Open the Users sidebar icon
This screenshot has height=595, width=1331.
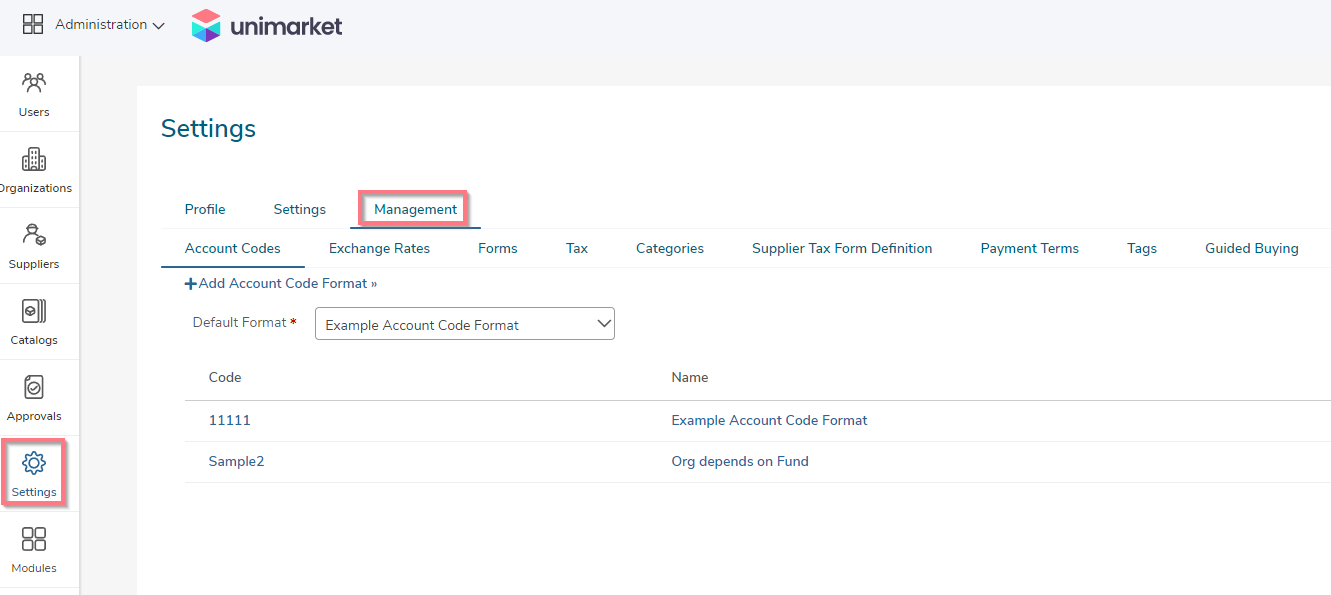point(34,82)
